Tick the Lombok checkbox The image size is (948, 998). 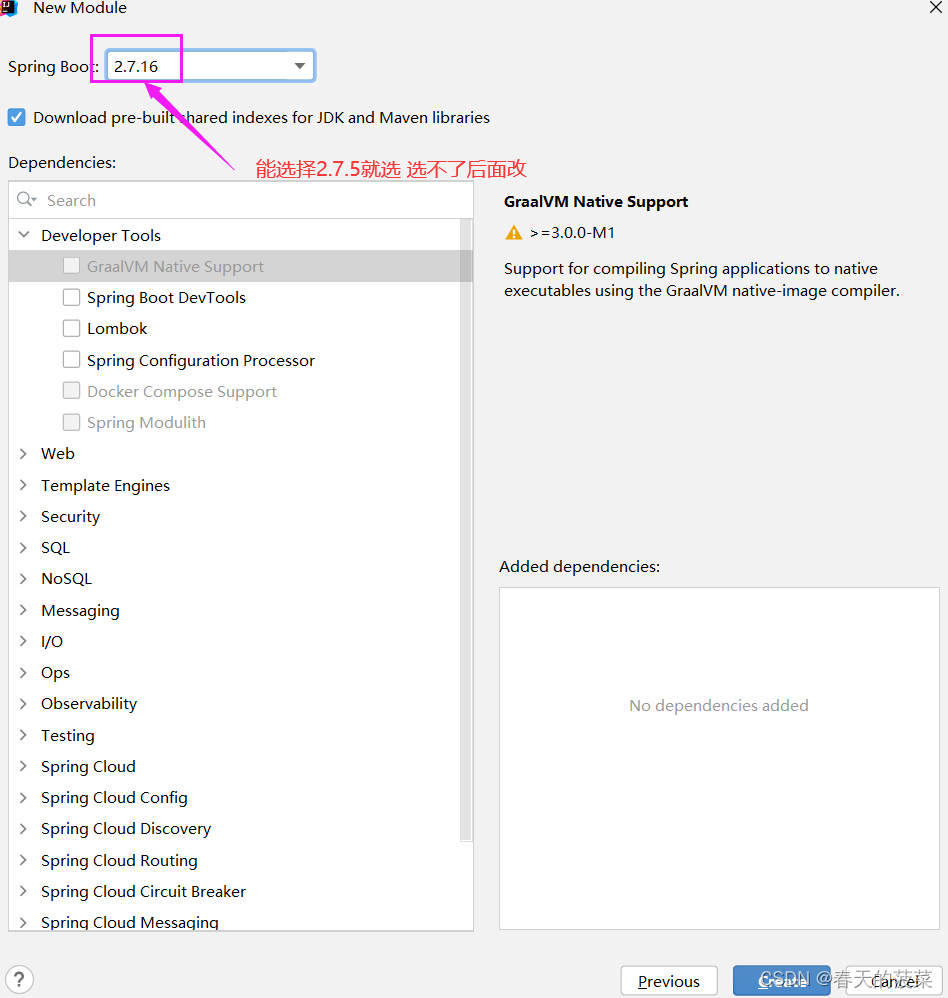point(71,328)
